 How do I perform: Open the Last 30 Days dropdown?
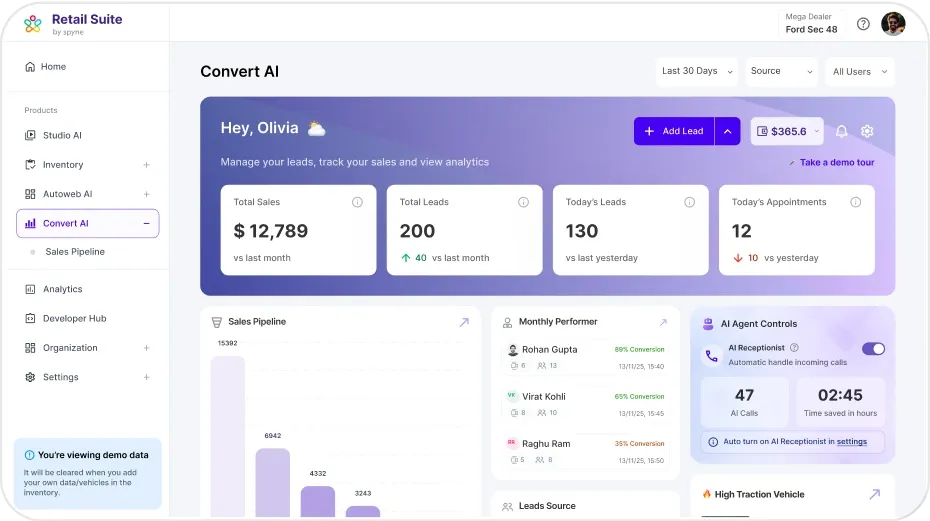click(x=697, y=71)
